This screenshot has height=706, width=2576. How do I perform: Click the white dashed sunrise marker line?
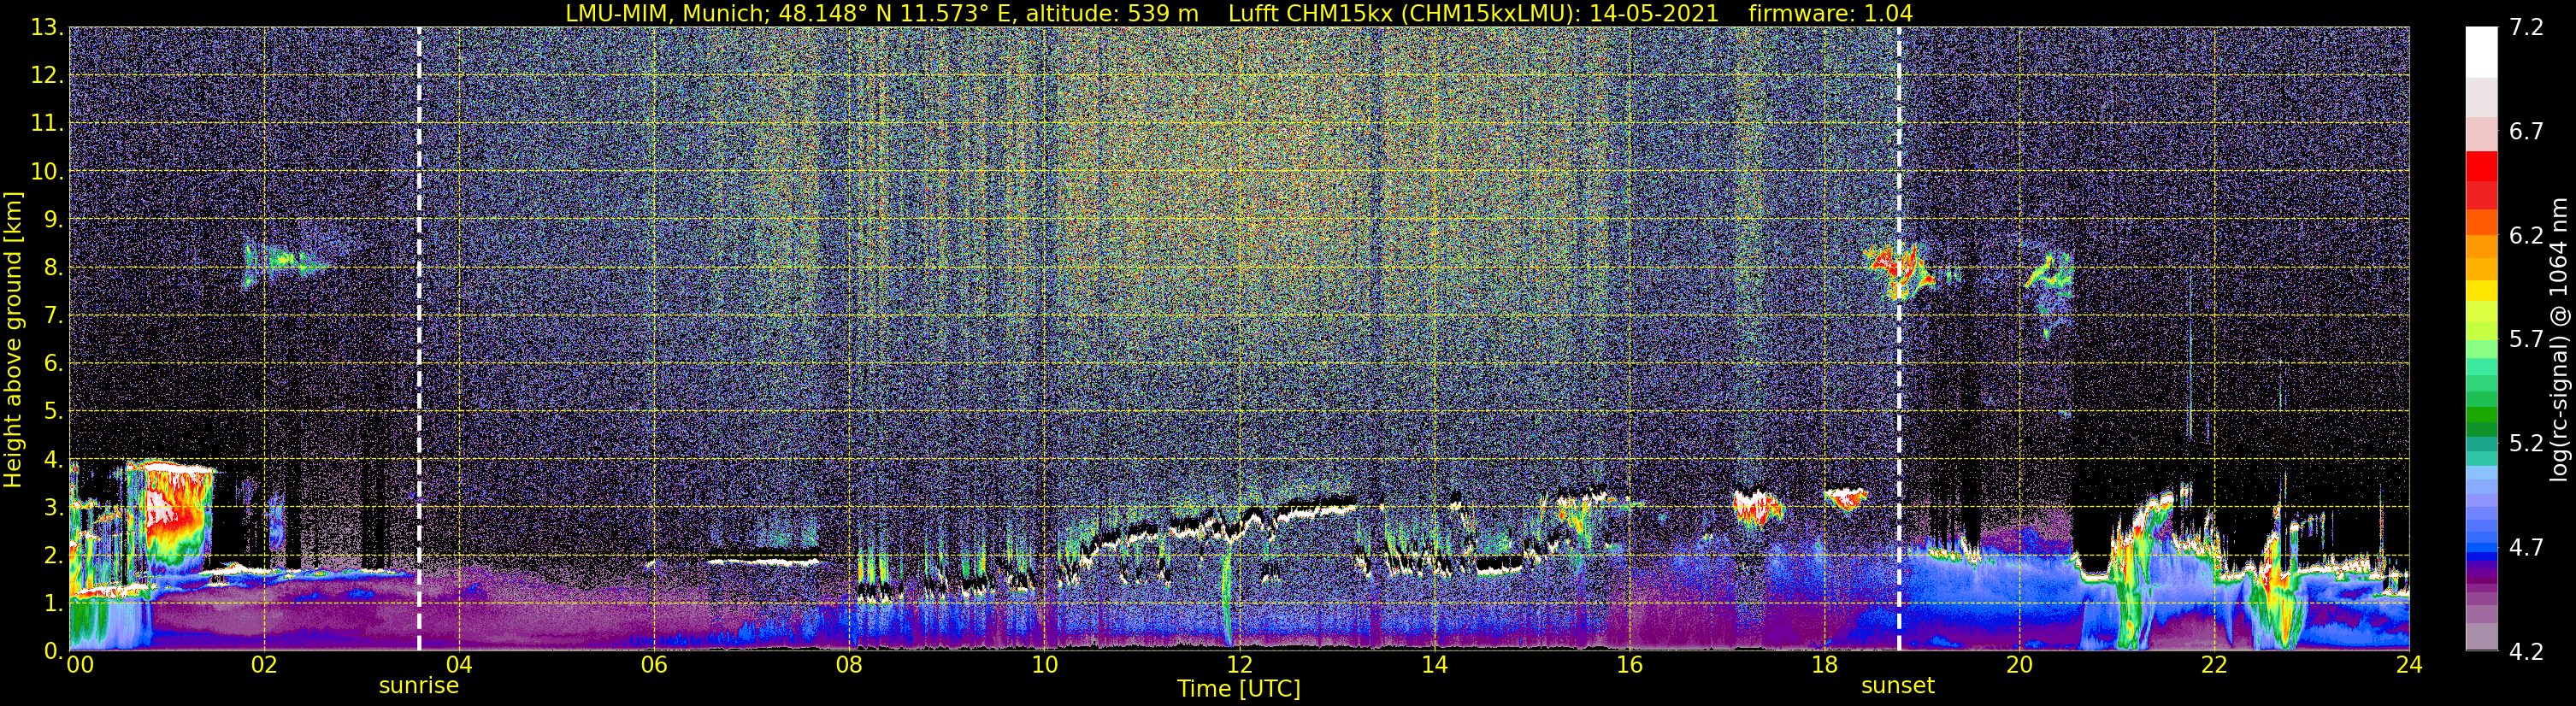tap(418, 339)
